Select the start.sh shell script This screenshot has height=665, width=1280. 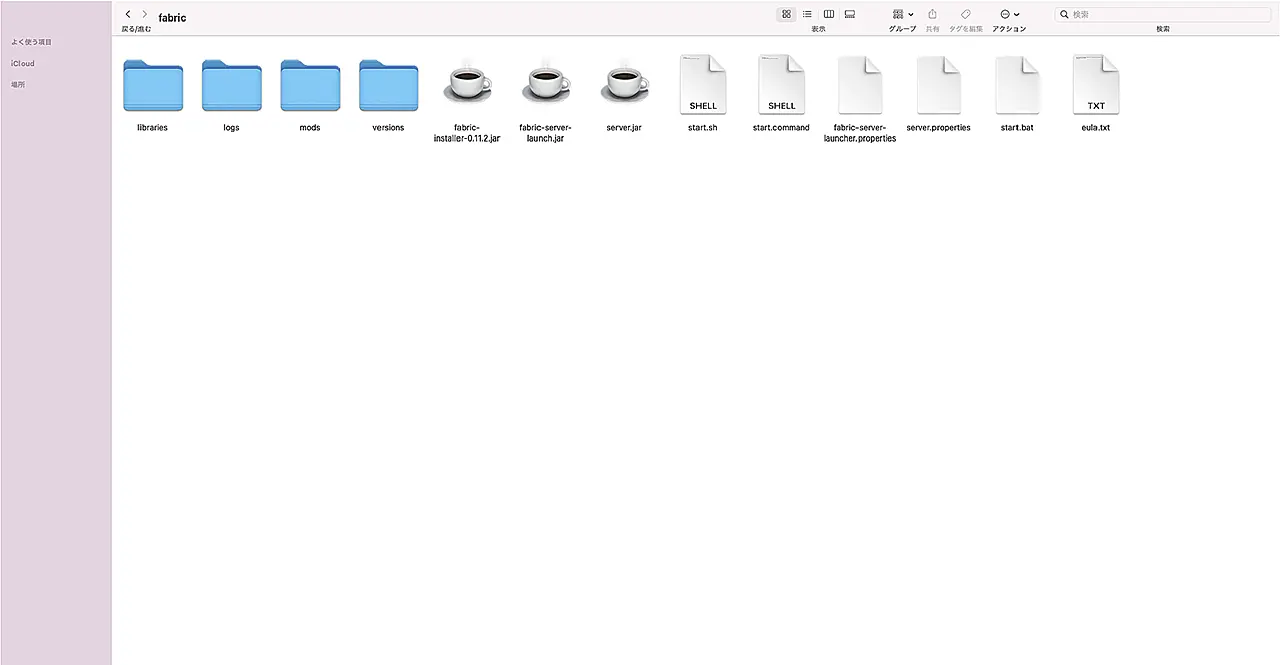pyautogui.click(x=703, y=86)
